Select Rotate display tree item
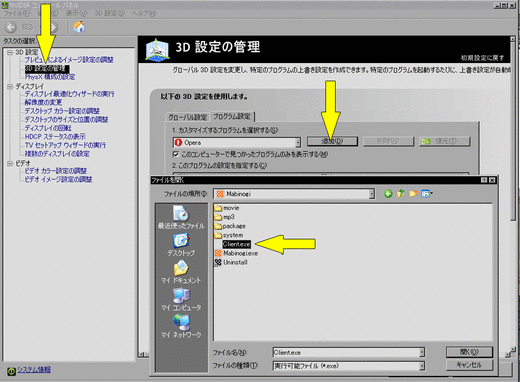The image size is (520, 382). [48, 128]
